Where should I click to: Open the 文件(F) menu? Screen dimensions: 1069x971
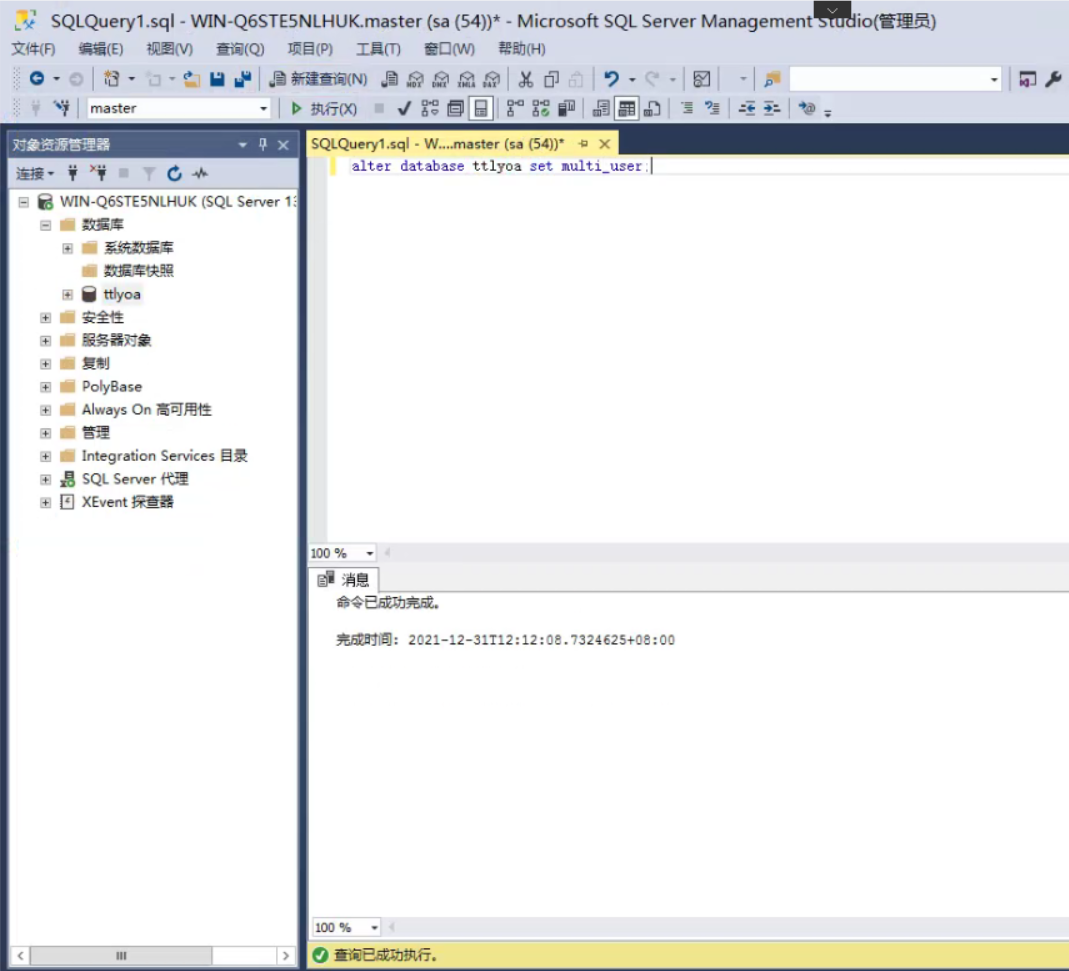(33, 49)
